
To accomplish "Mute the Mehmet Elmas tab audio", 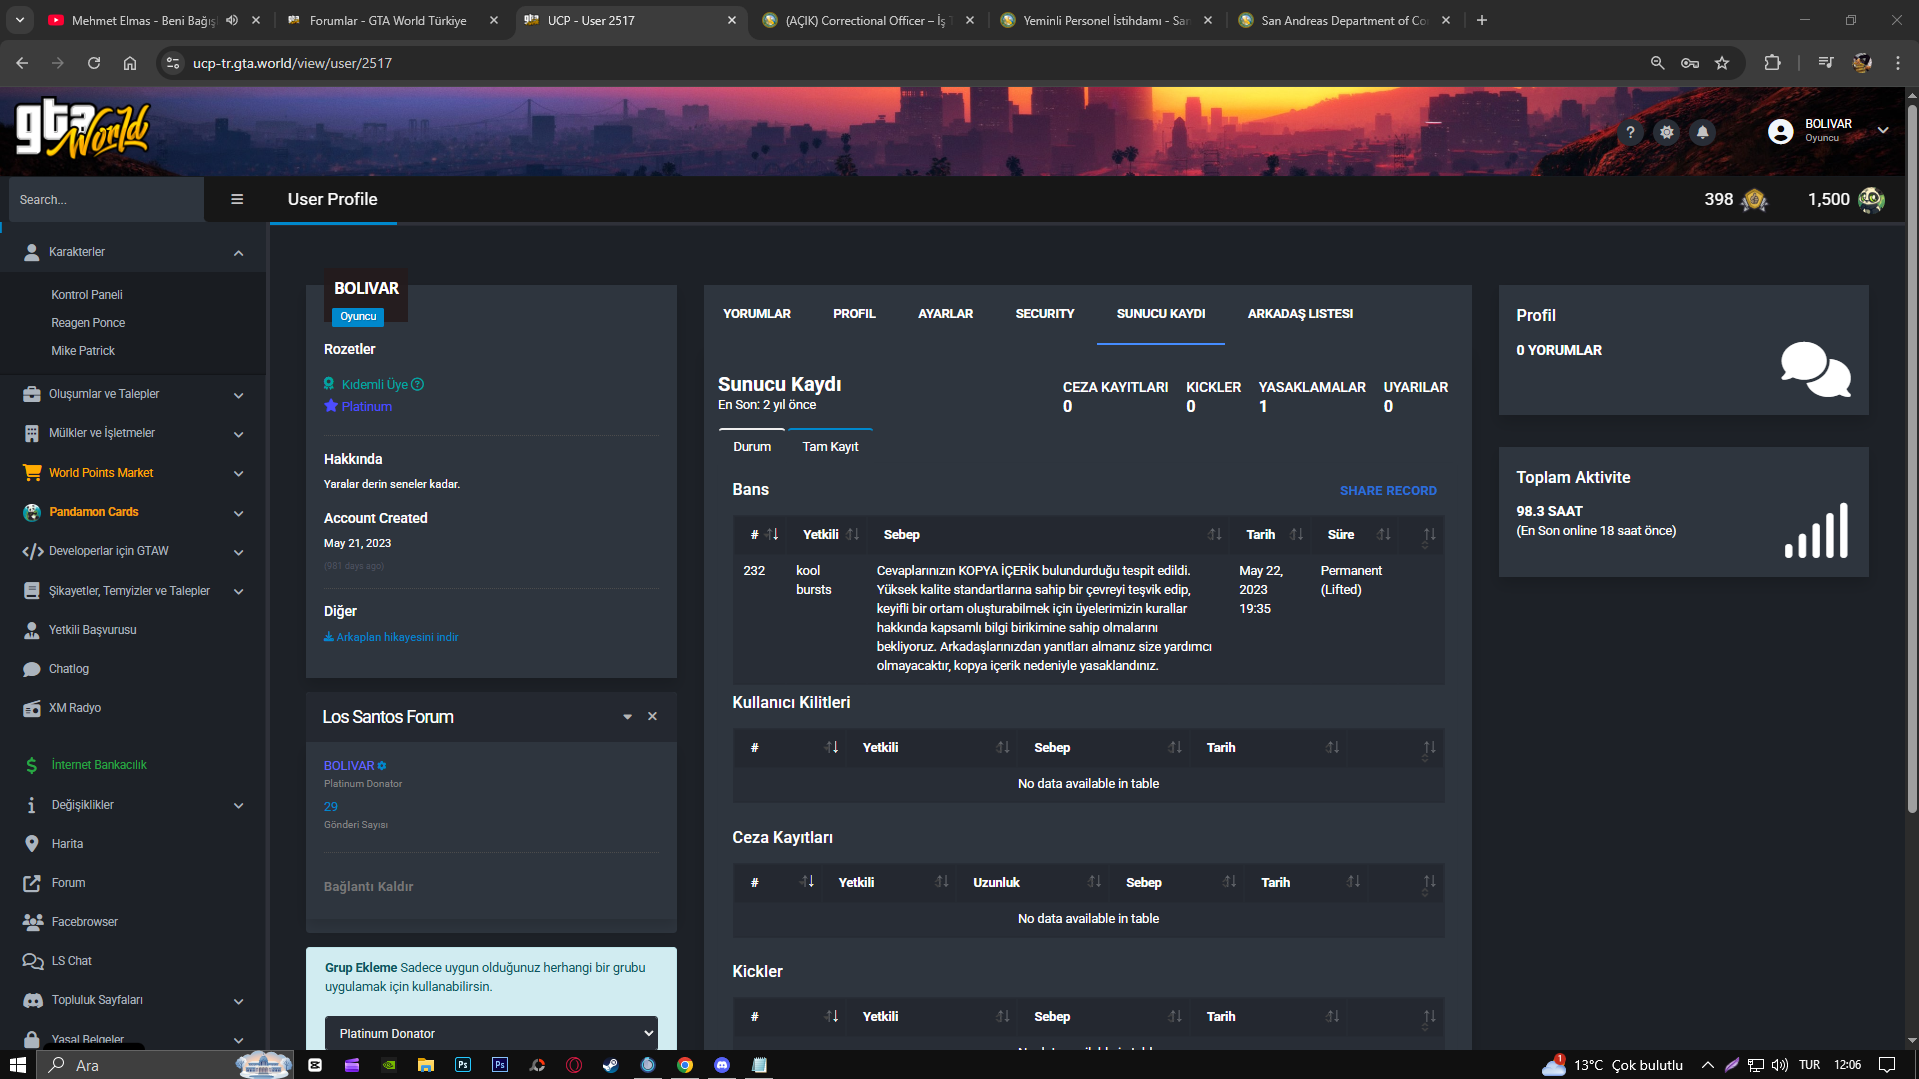I will click(232, 20).
